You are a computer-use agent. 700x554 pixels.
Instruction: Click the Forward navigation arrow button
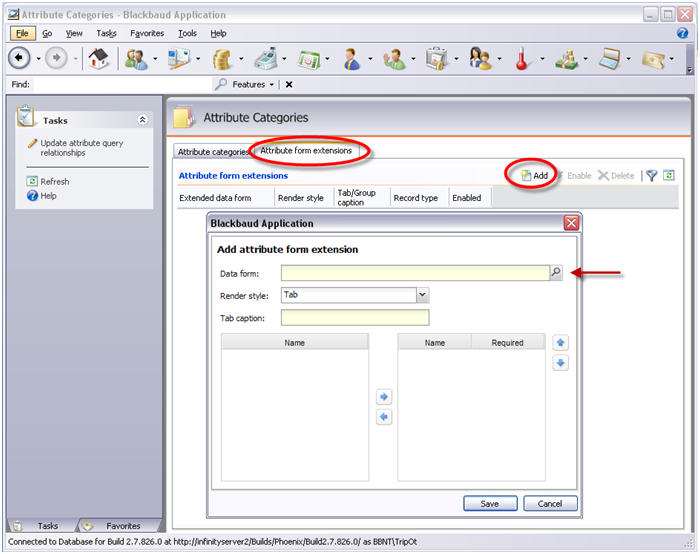coord(56,58)
